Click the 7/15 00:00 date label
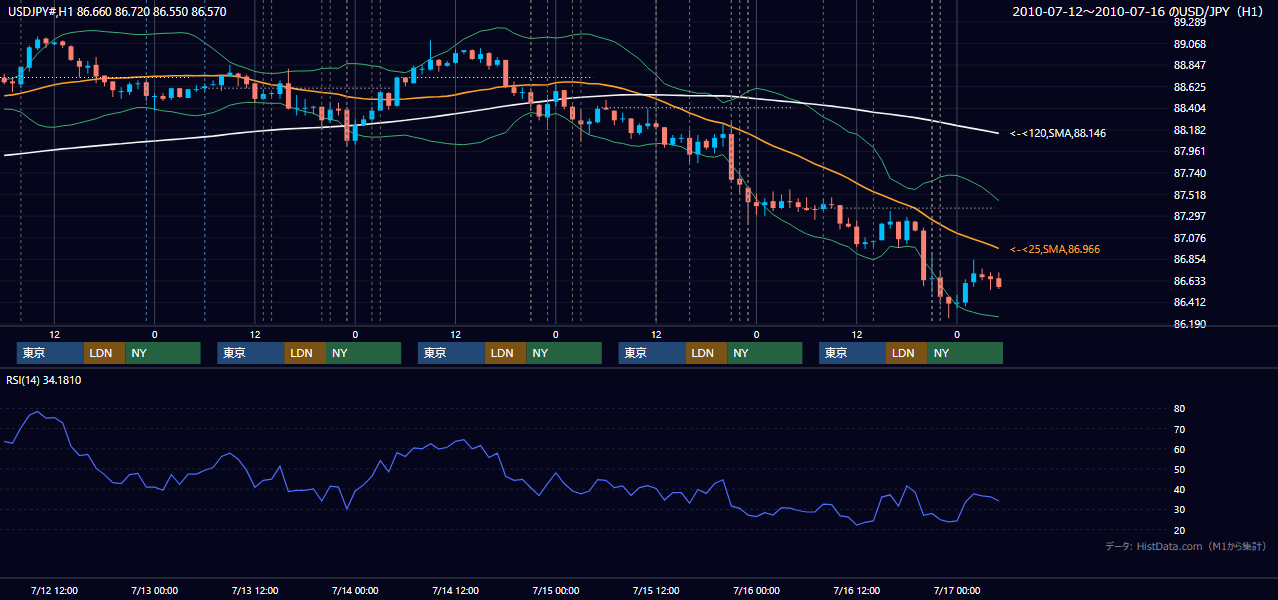The height and width of the screenshot is (600, 1278). 556,590
